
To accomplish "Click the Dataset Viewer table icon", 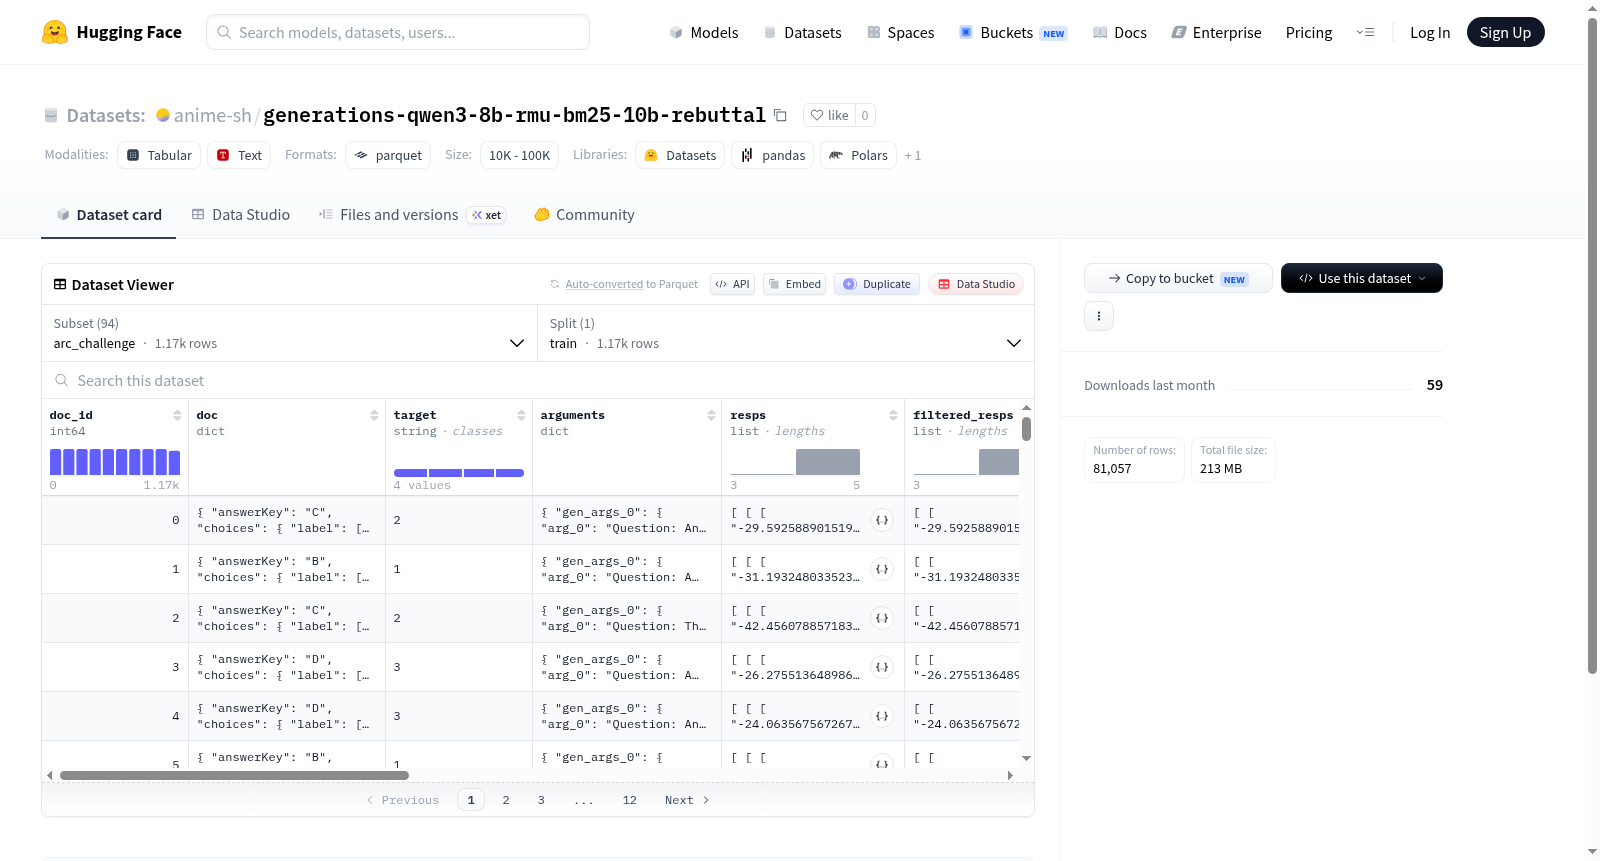I will 60,284.
